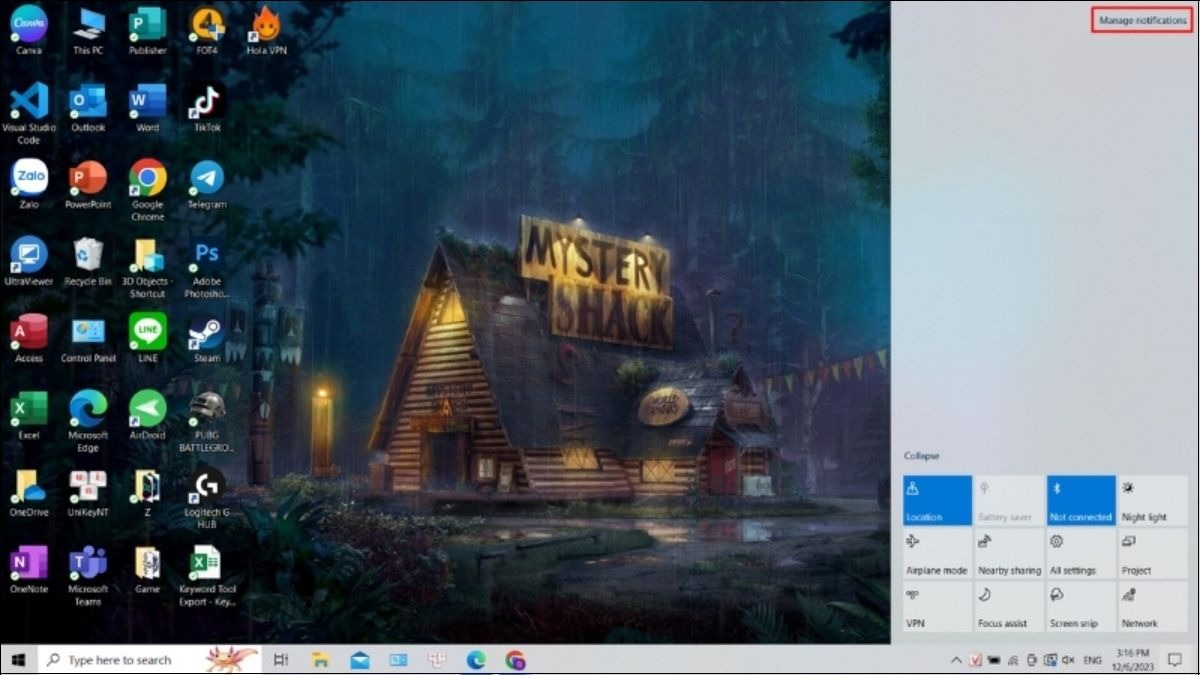
Task: Select the Zalo desktop icon
Action: [28, 184]
